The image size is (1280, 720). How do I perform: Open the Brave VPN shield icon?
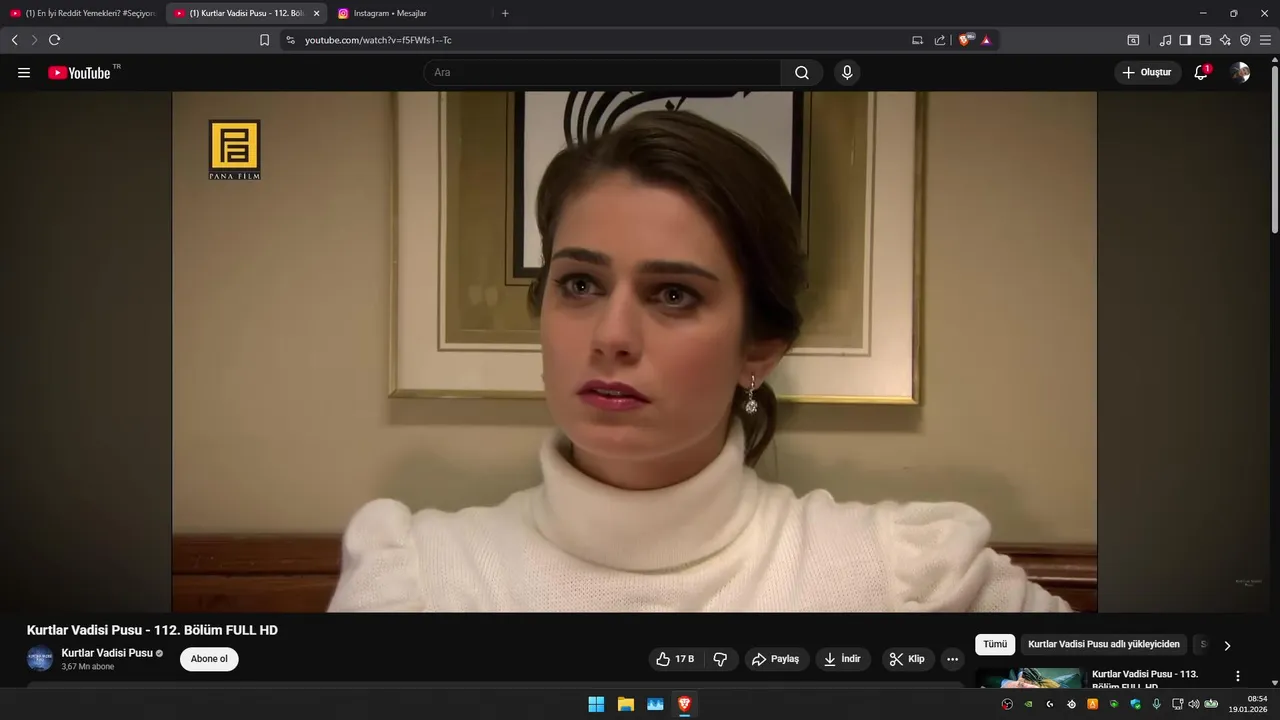(x=1245, y=40)
